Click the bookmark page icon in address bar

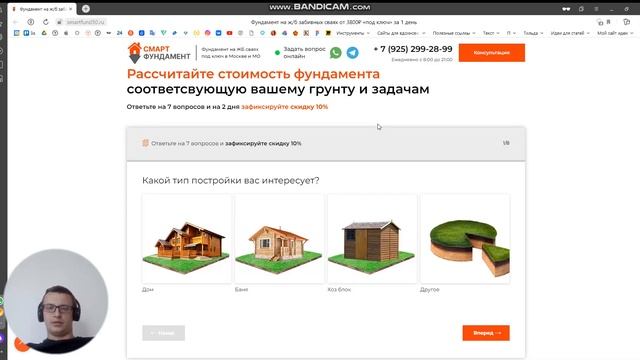click(609, 22)
